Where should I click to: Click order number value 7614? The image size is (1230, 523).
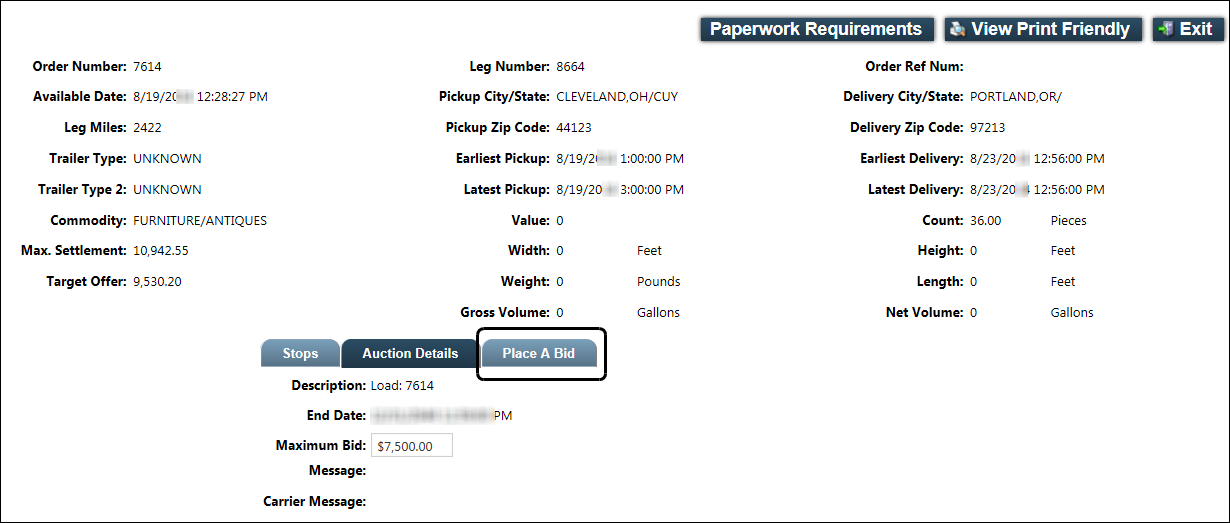(147, 67)
